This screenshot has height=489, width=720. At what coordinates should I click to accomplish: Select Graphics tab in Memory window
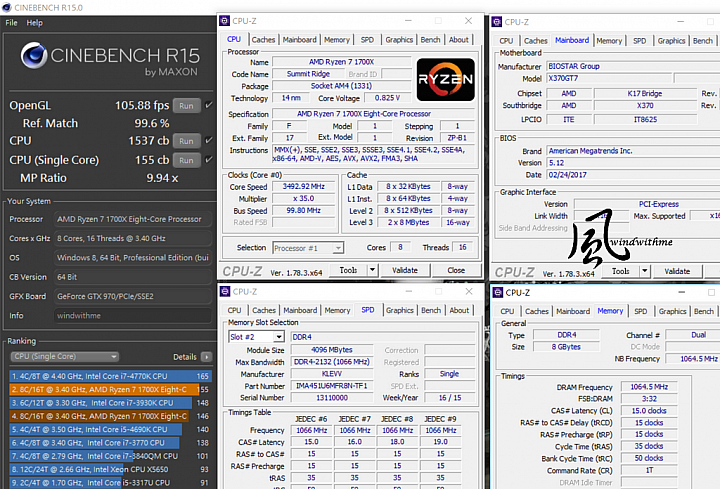point(672,311)
